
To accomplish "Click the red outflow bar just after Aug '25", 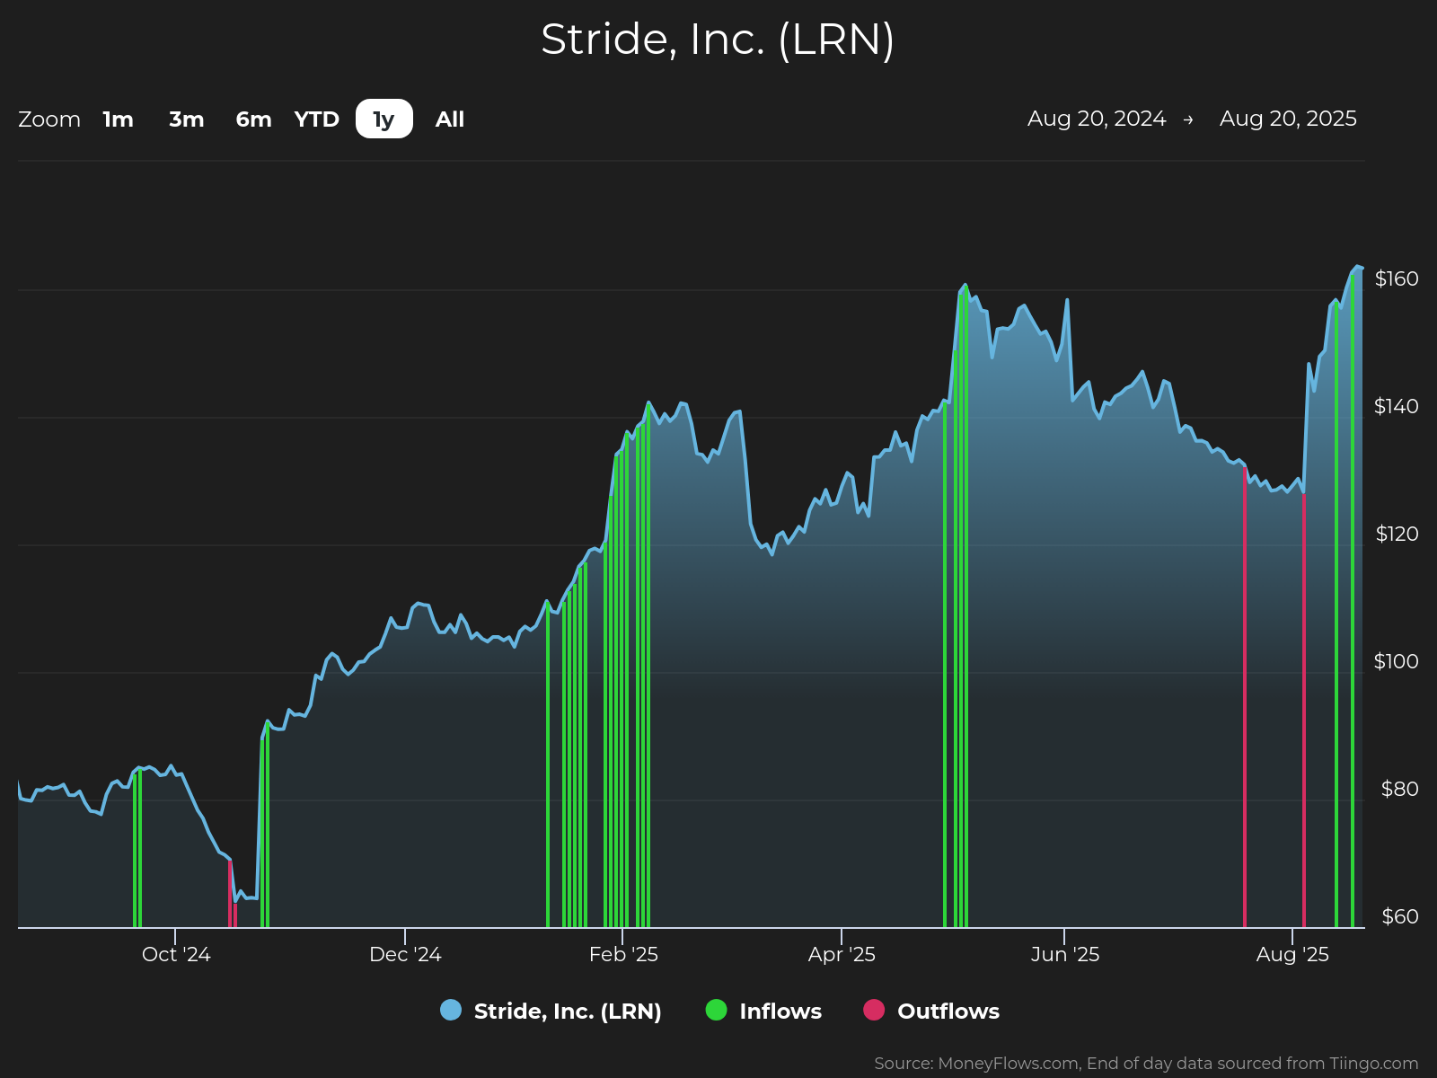I will 1304,710.
